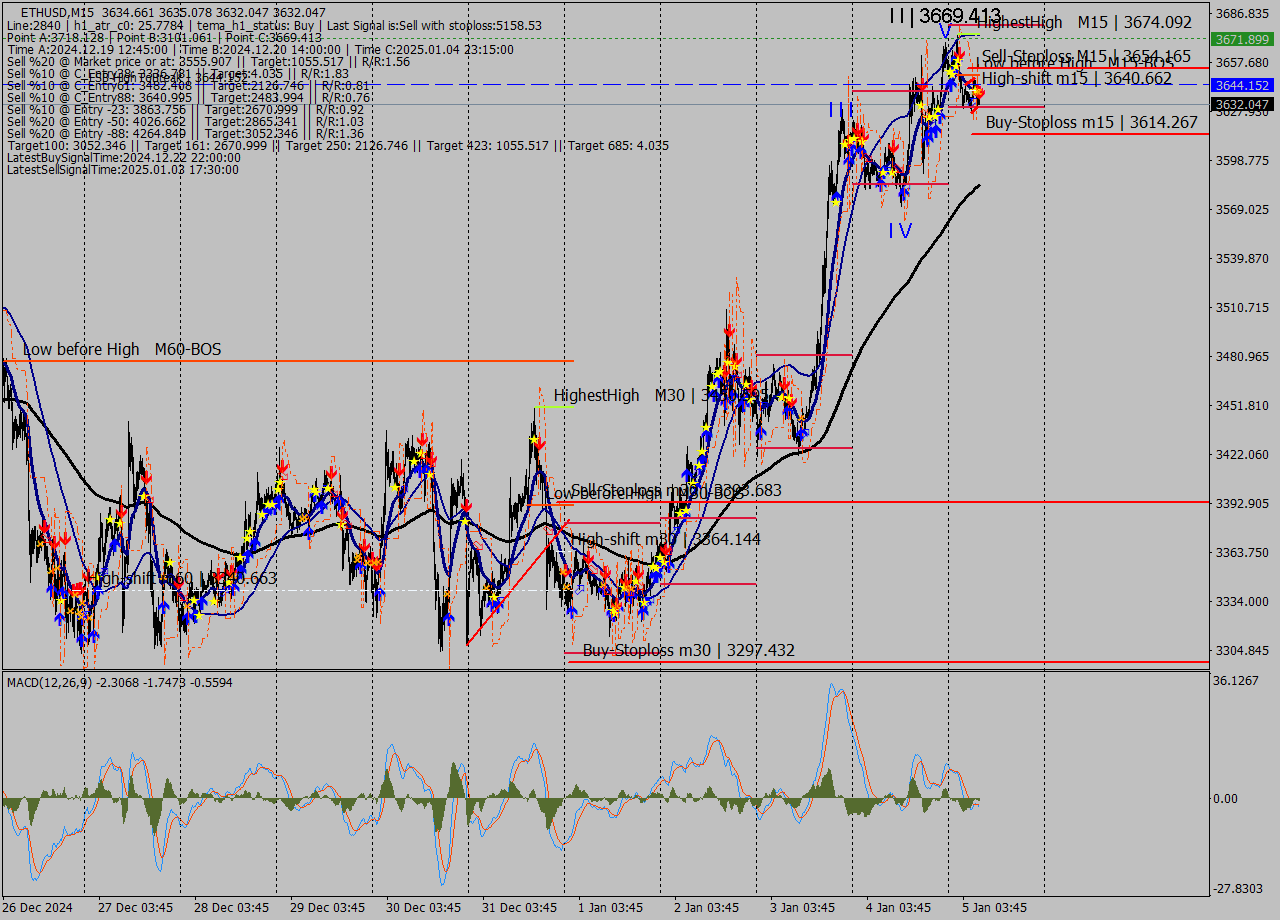The image size is (1280, 920).
Task: Click the blue 'IV' wave label
Action: click(900, 231)
